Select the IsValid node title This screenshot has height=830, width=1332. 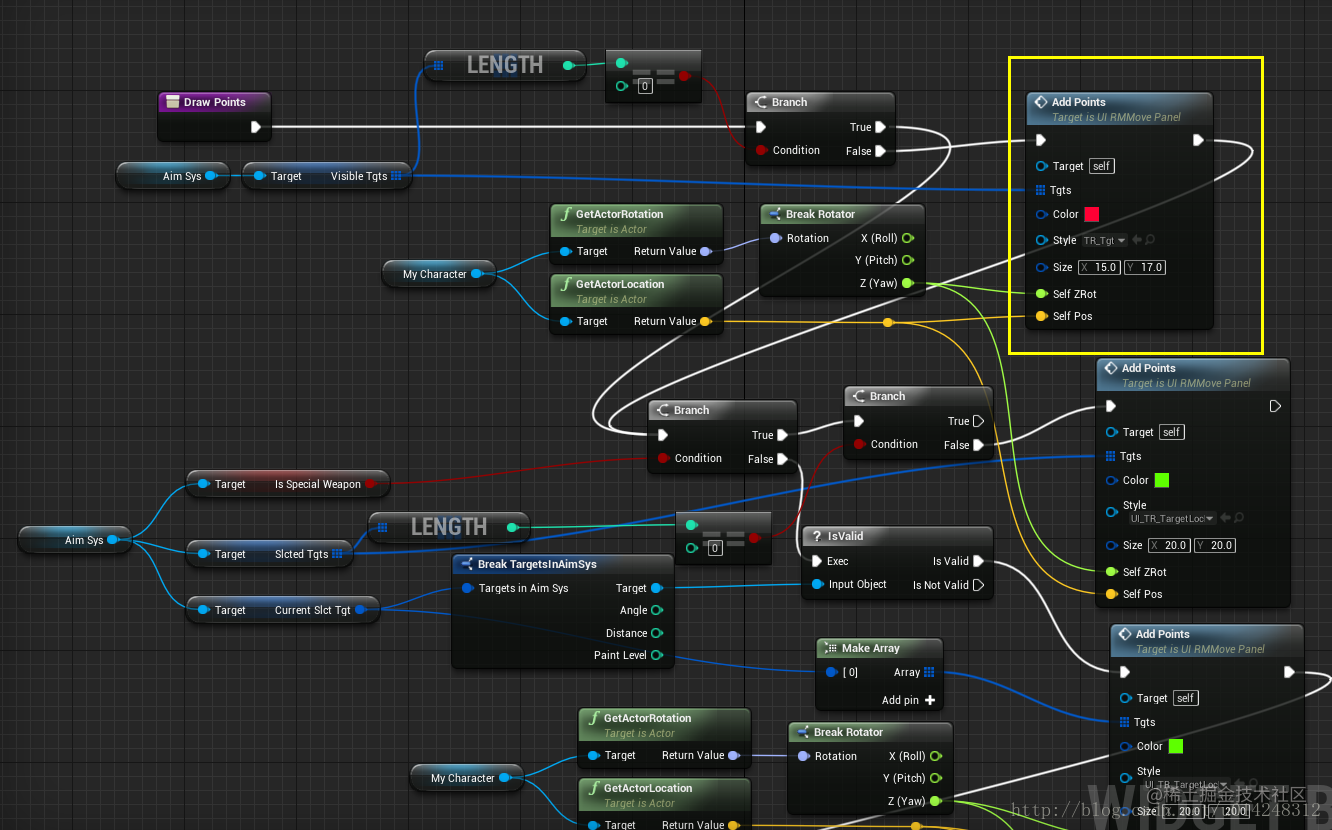846,536
